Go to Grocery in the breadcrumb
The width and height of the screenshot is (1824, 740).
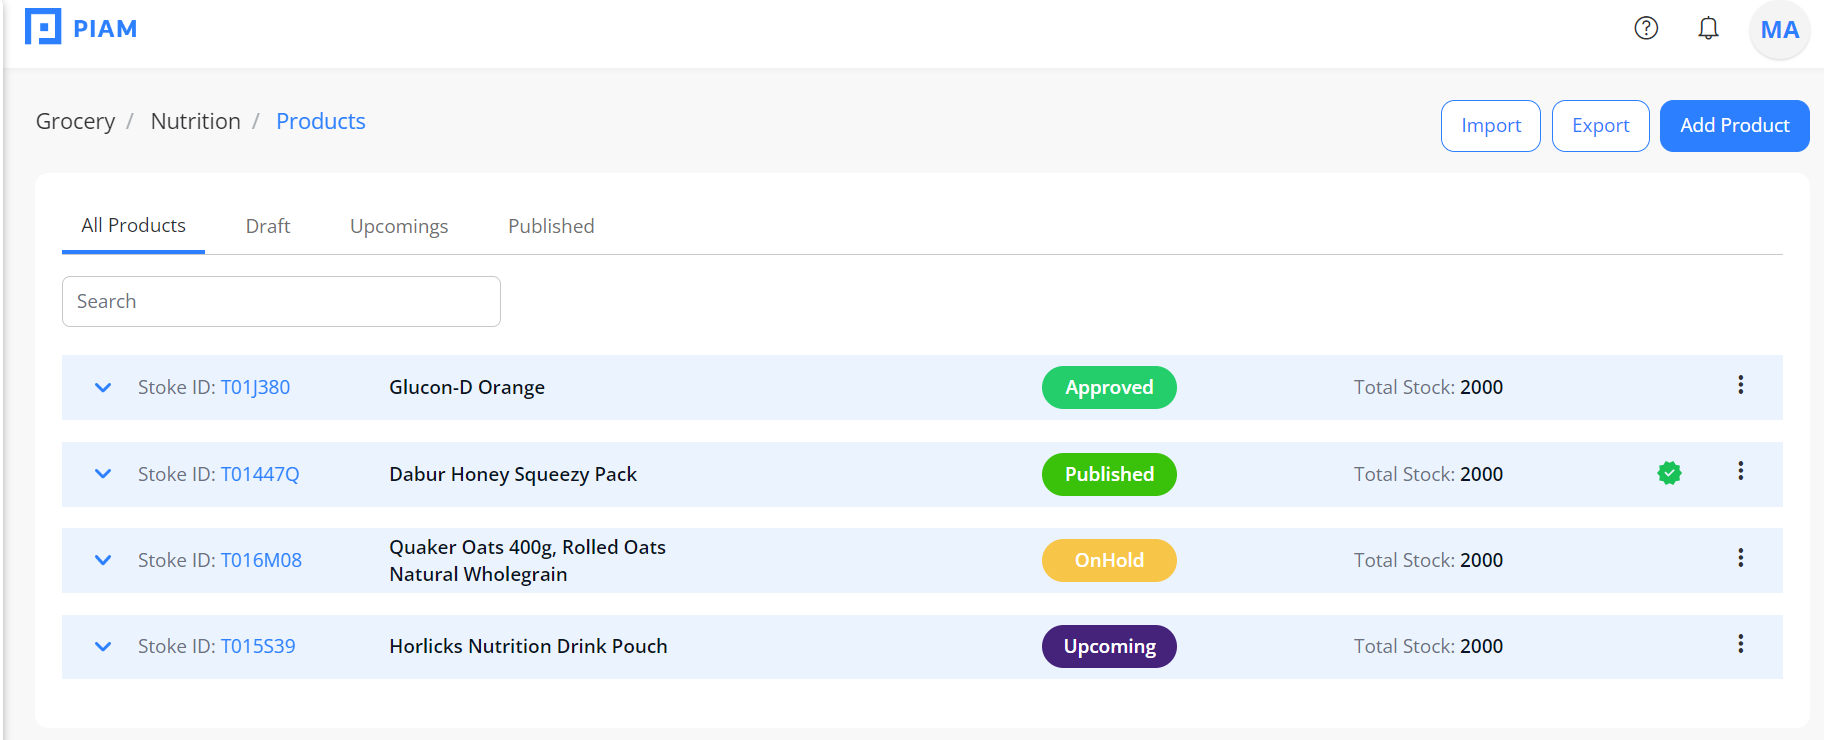[x=75, y=121]
